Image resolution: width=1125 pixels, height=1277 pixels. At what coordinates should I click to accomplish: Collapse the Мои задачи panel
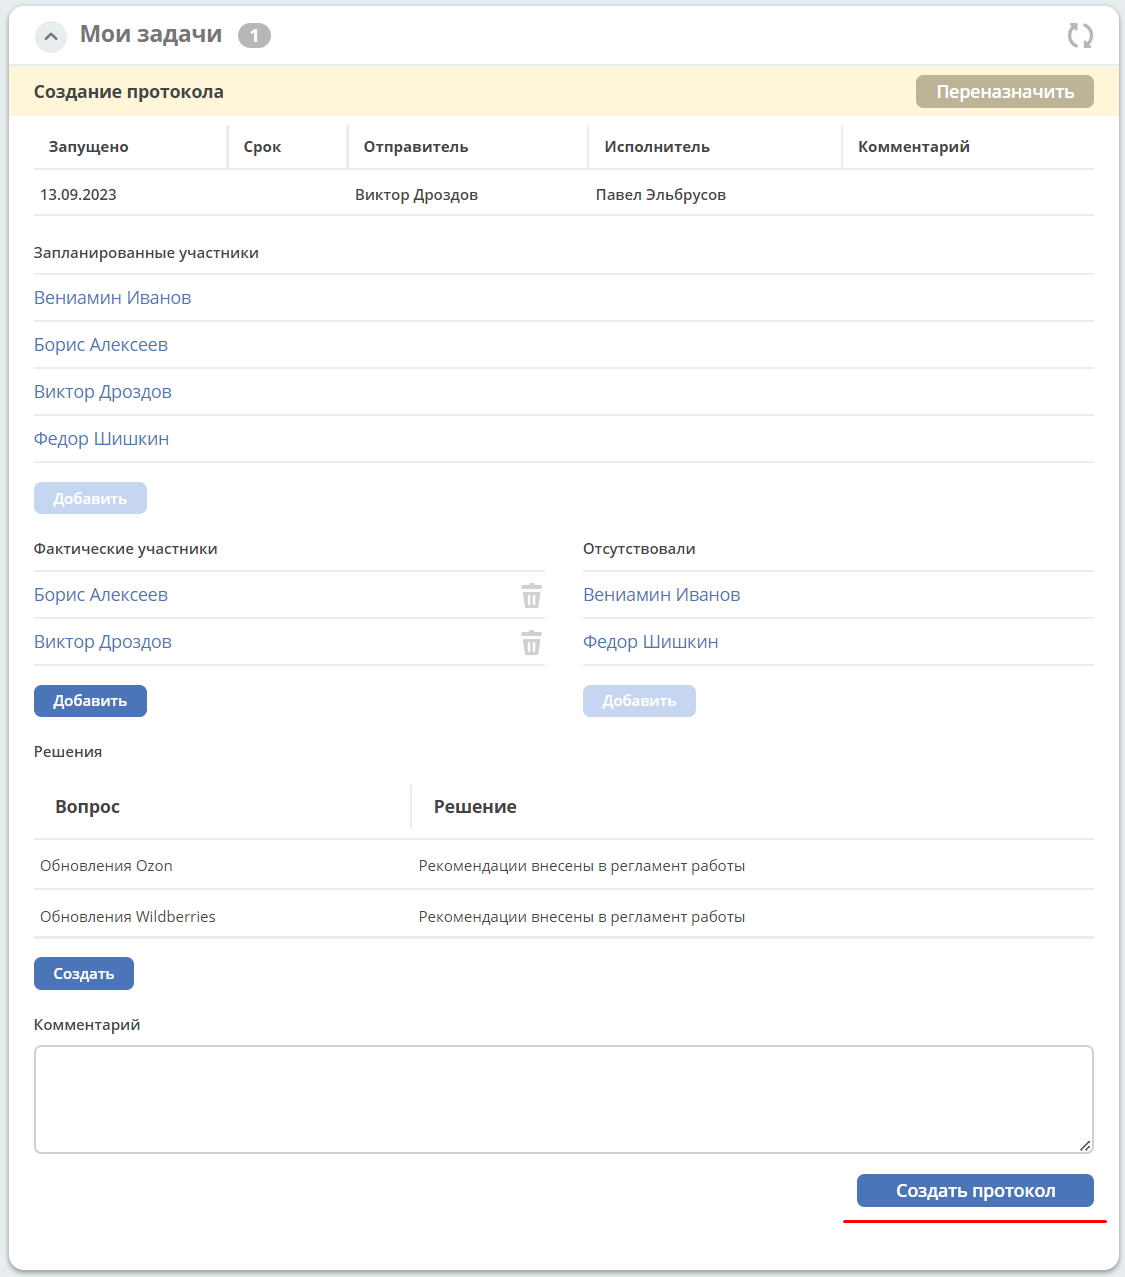pyautogui.click(x=50, y=37)
